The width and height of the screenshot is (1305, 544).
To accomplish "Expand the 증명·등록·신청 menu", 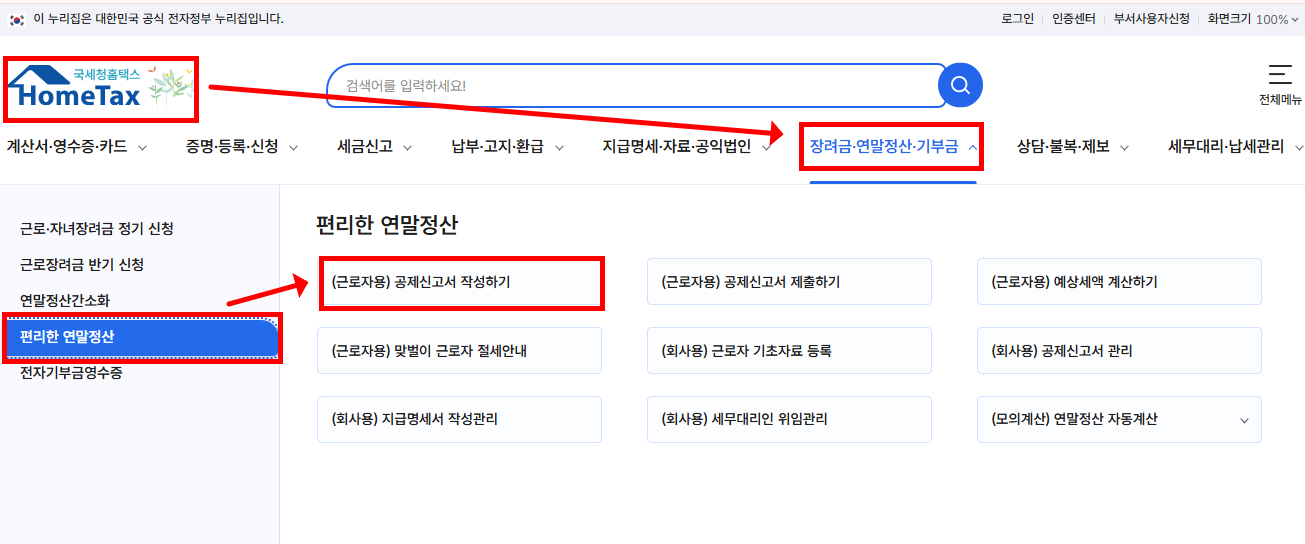I will 242,147.
